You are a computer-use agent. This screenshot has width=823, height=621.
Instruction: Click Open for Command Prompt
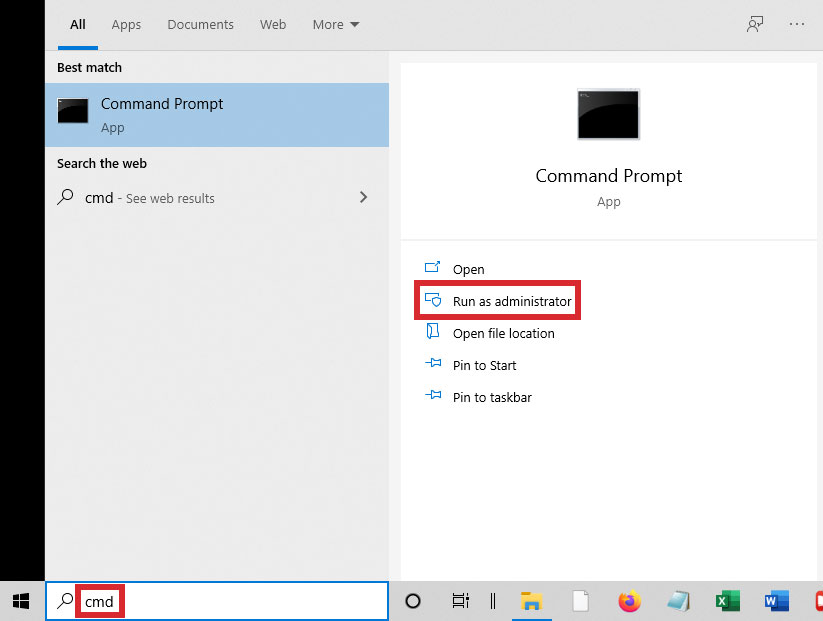(468, 269)
